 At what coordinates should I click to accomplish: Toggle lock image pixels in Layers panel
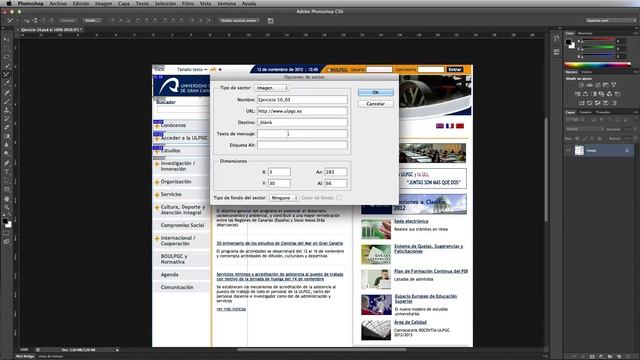pyautogui.click(x=584, y=139)
